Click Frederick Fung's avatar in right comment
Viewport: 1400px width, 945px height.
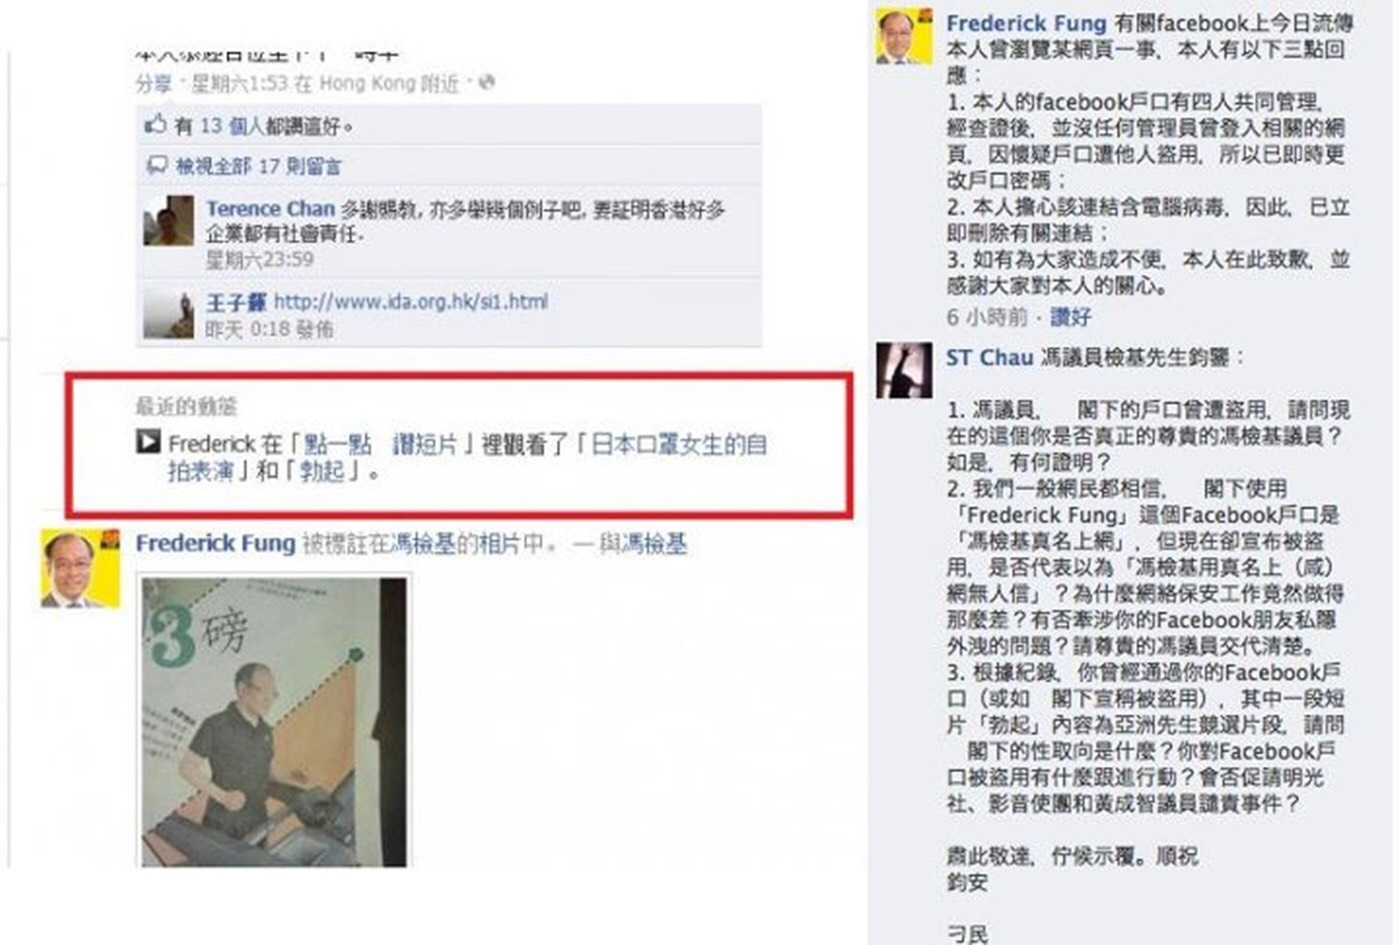[x=904, y=36]
